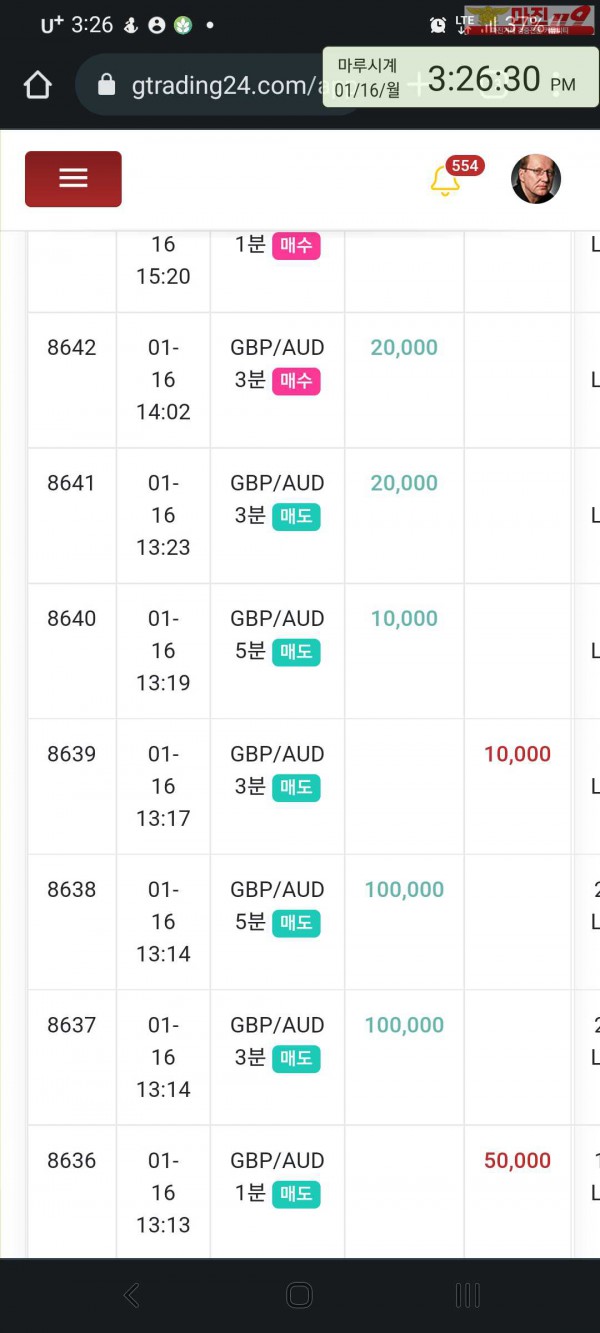Tap the red 50,000 amount on trade 8636
Image resolution: width=600 pixels, height=1333 pixels.
click(x=517, y=1161)
